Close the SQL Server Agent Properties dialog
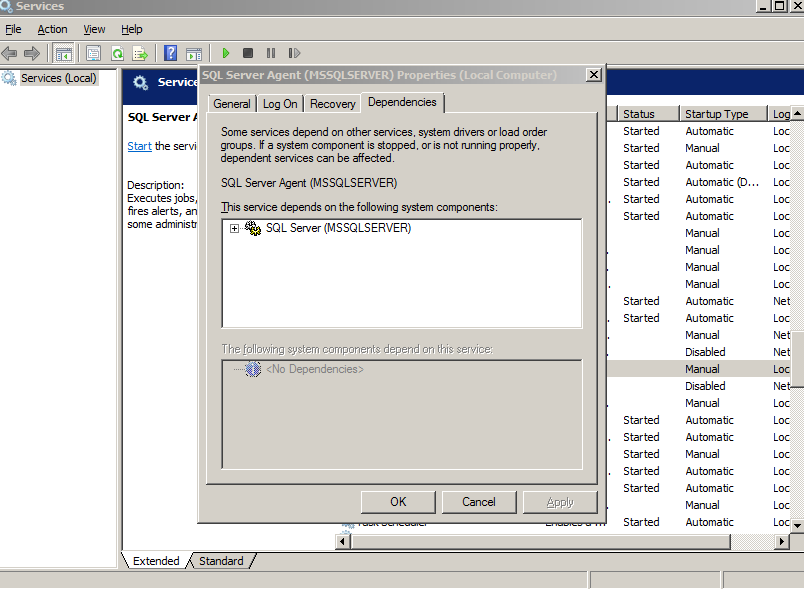Viewport: 804px width, 589px height. [x=594, y=75]
